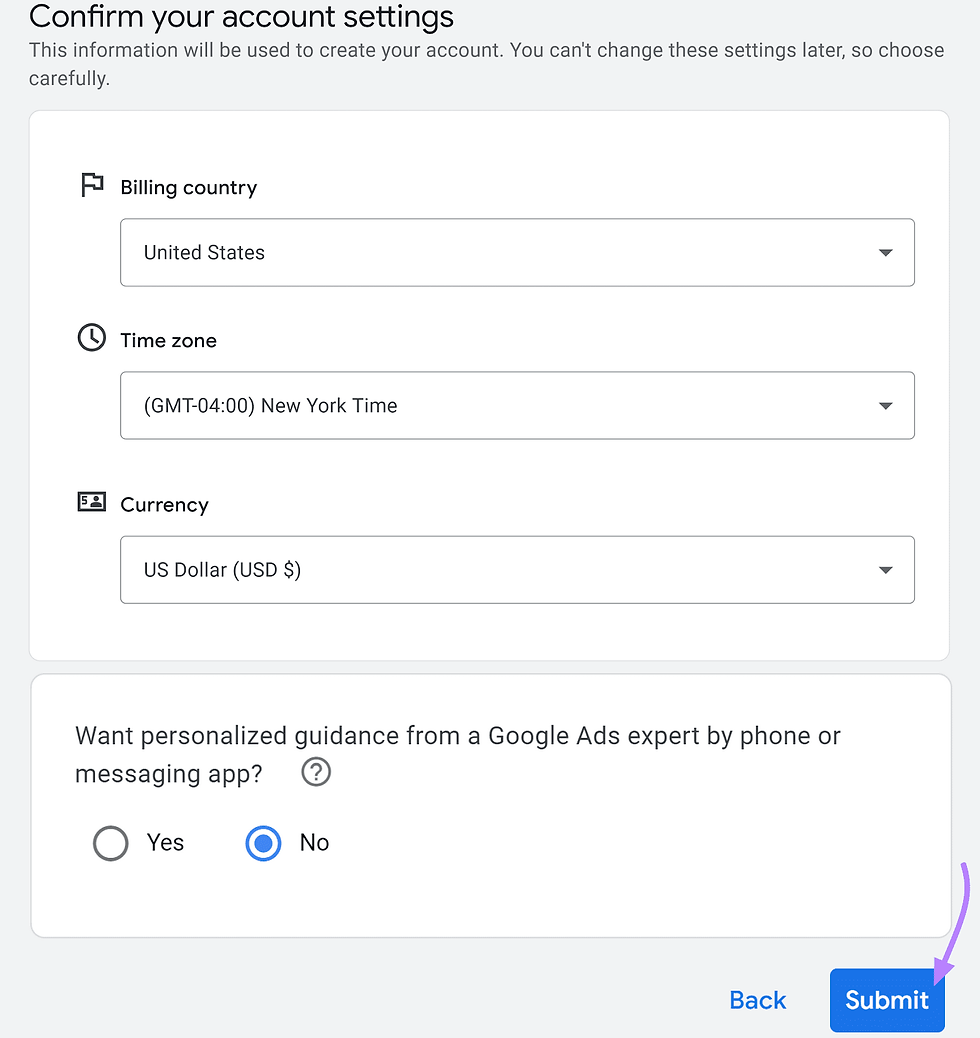This screenshot has height=1038, width=980.
Task: Click the Yes label text
Action: [164, 843]
